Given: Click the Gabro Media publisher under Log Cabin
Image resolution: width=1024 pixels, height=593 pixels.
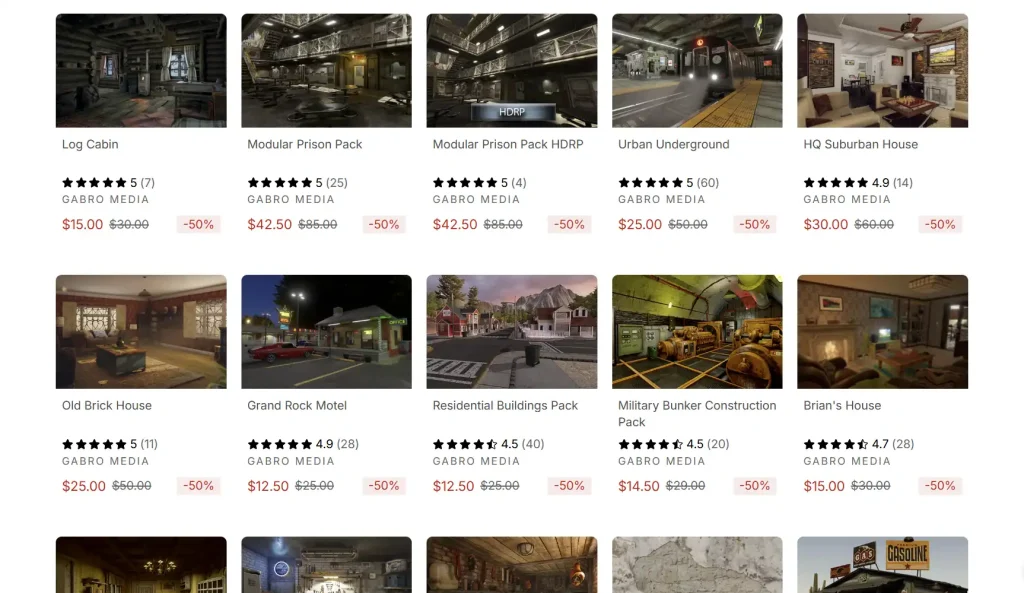Looking at the screenshot, I should click(x=105, y=199).
